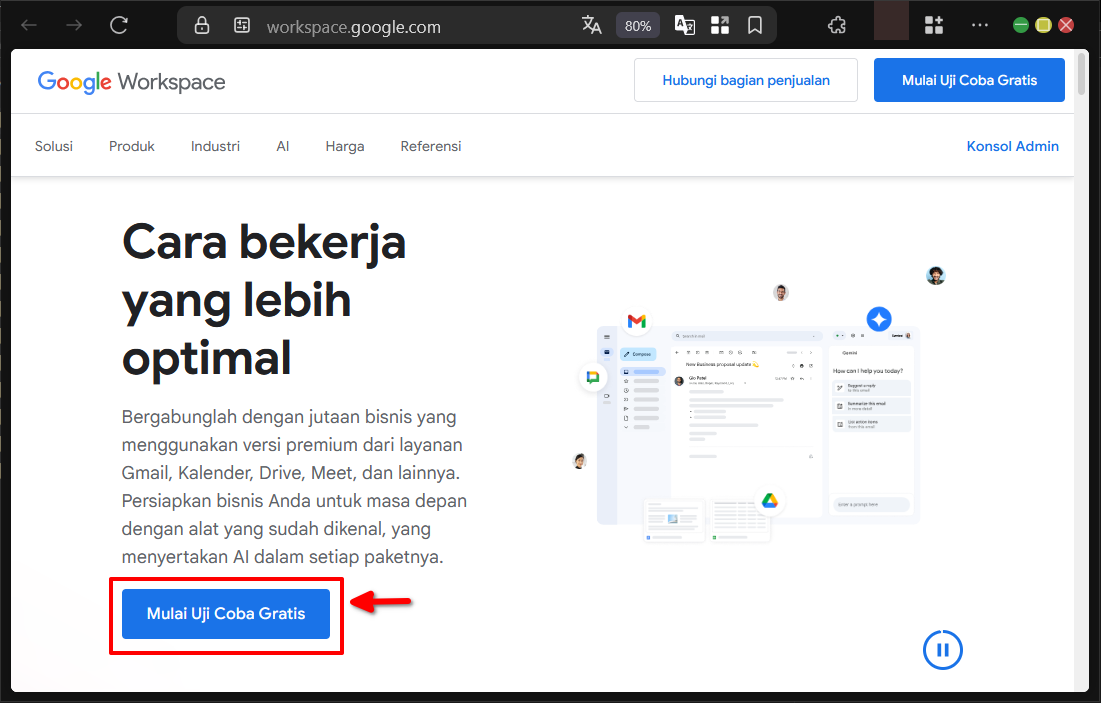Screen dimensions: 1101x703
Task: Click the heading Cara bekerja yang lebih optimal
Action: (264, 300)
